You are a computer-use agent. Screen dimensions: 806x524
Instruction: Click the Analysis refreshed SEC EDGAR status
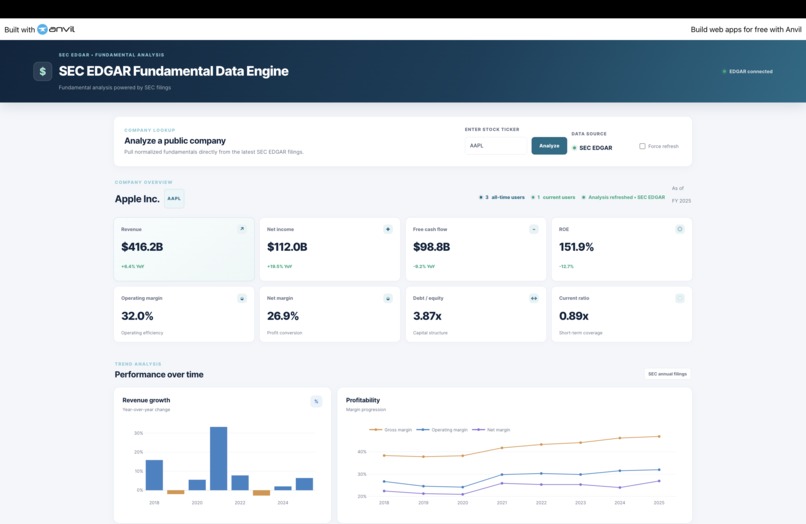coord(623,197)
